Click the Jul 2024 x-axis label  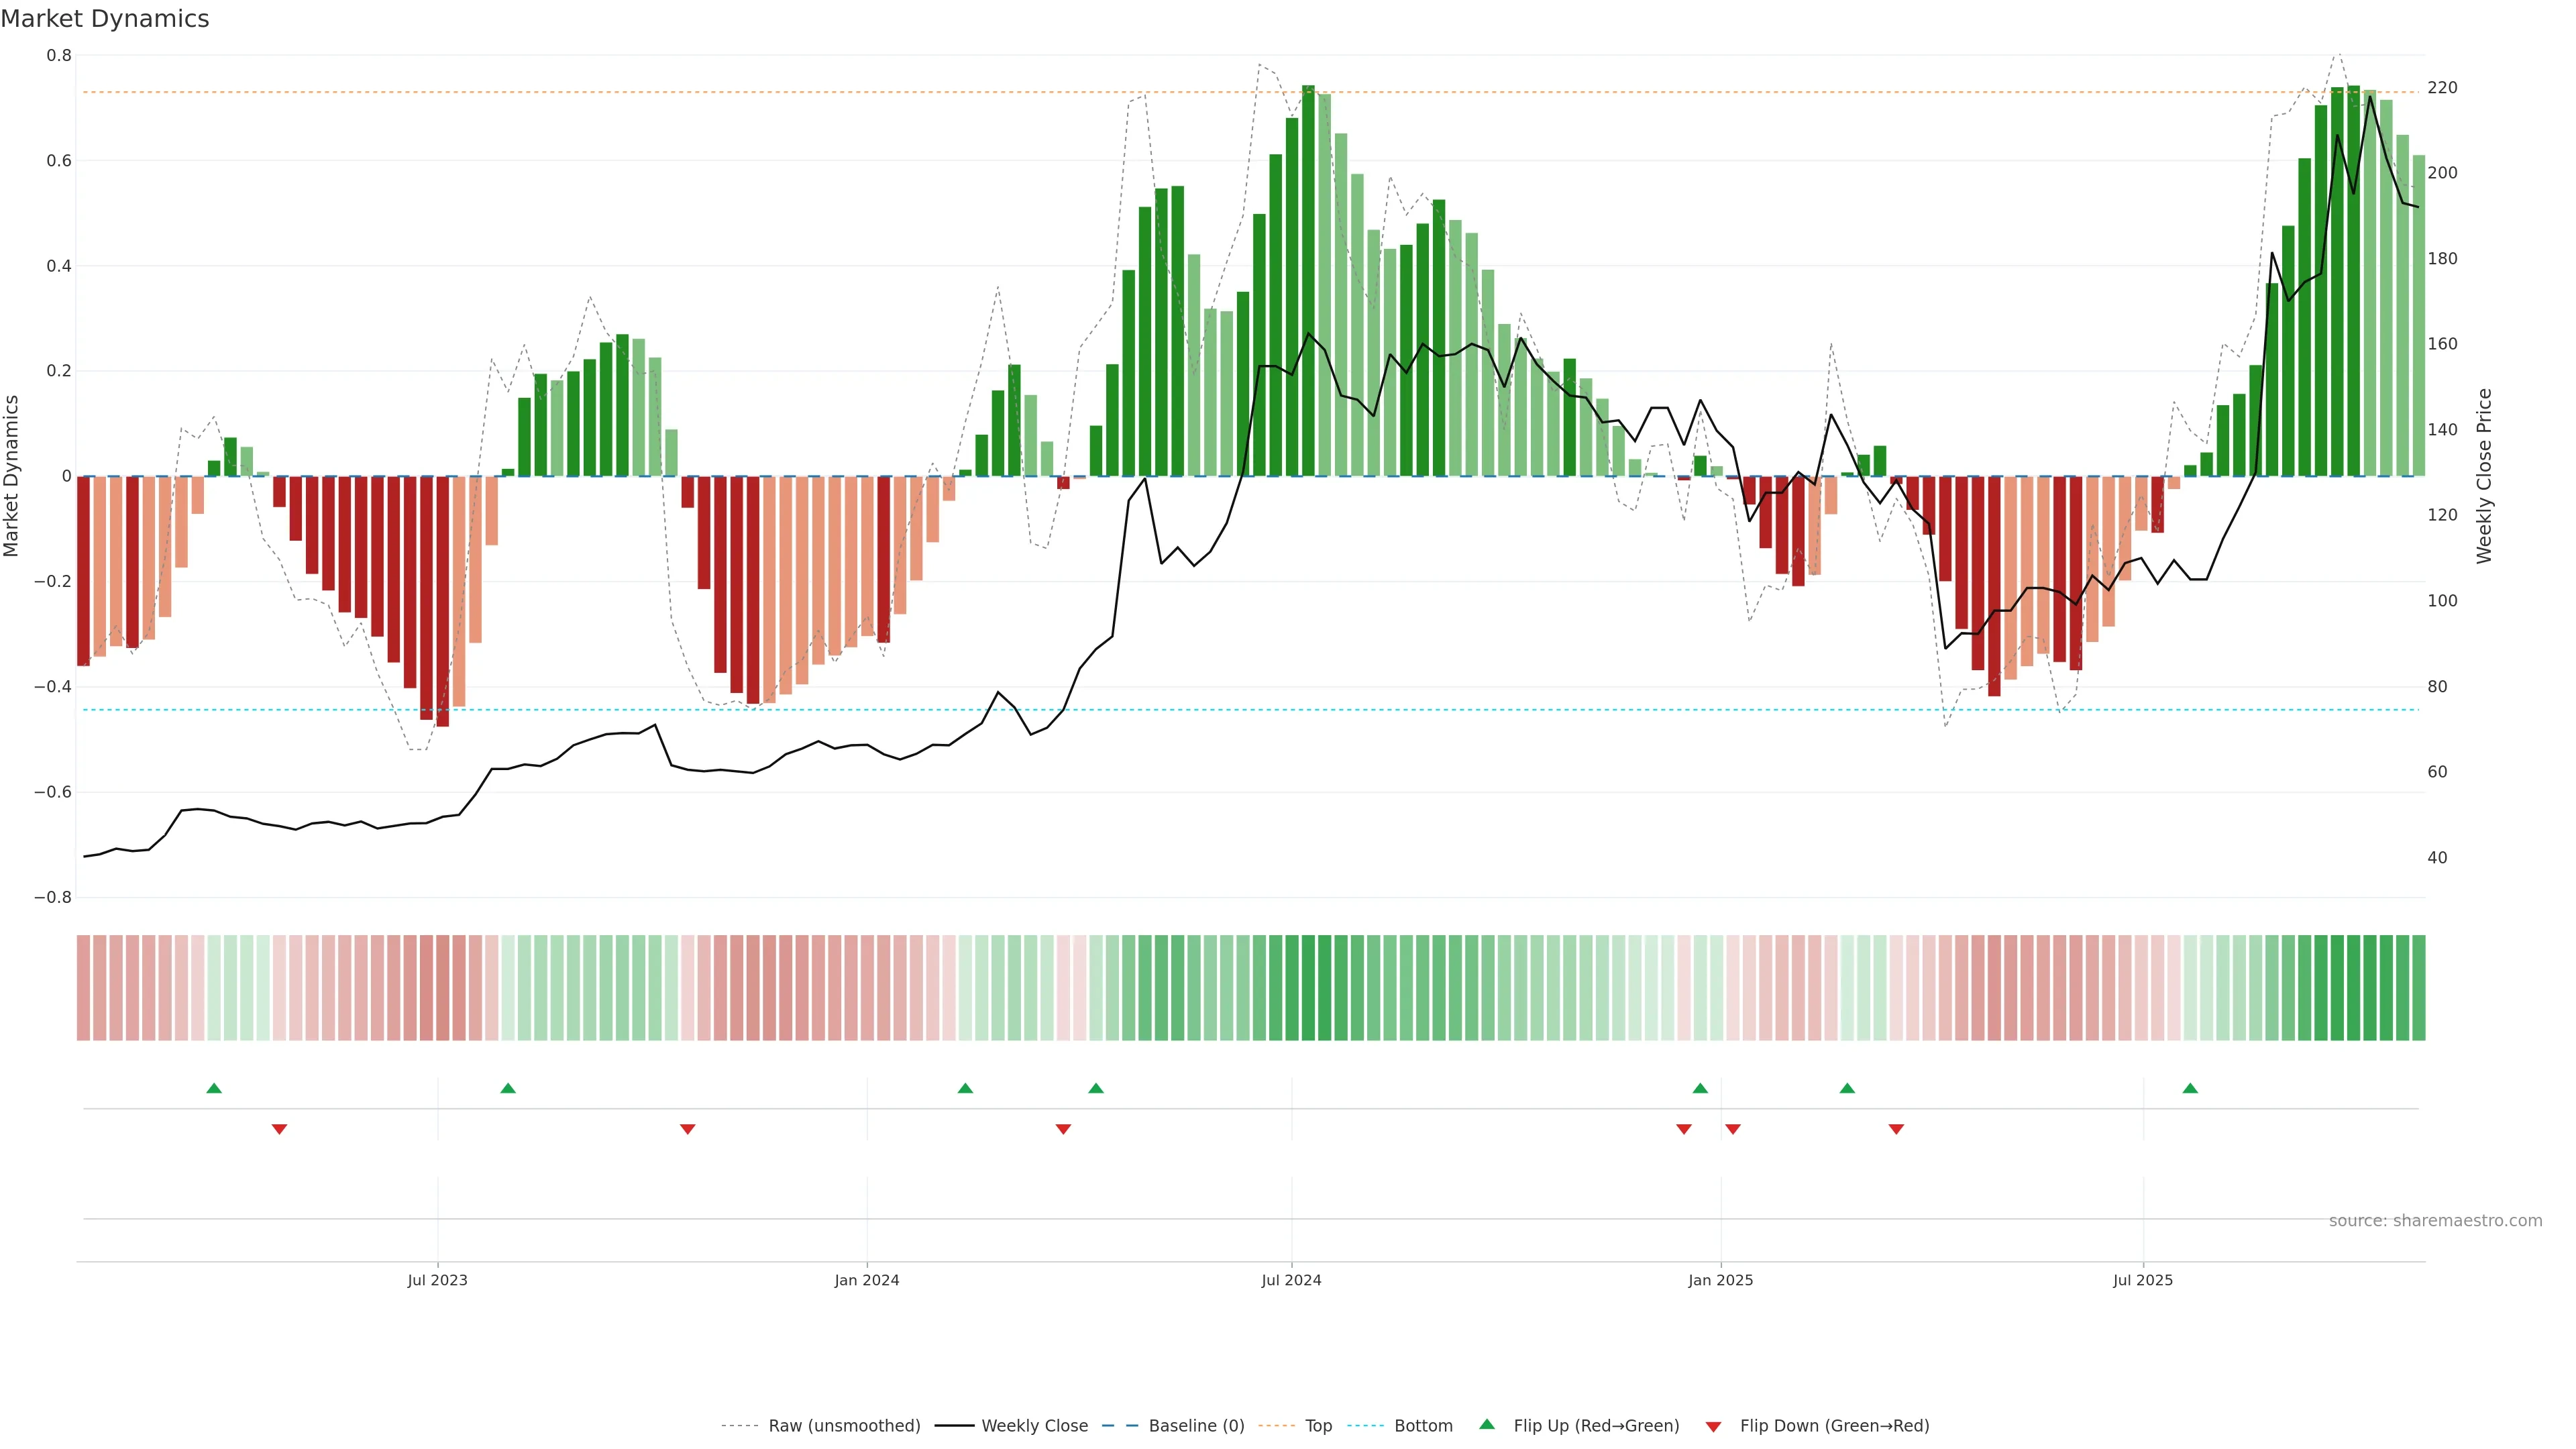(x=1291, y=1280)
